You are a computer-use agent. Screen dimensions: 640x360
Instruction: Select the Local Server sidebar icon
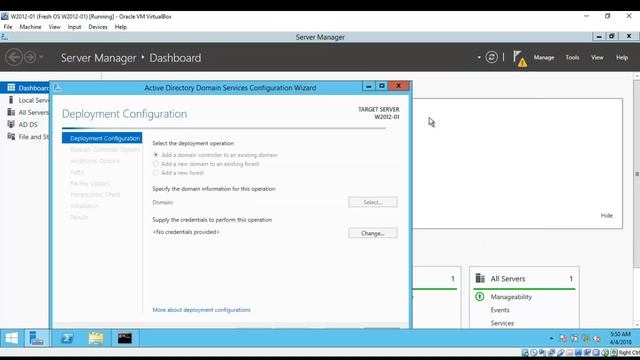click(x=11, y=100)
